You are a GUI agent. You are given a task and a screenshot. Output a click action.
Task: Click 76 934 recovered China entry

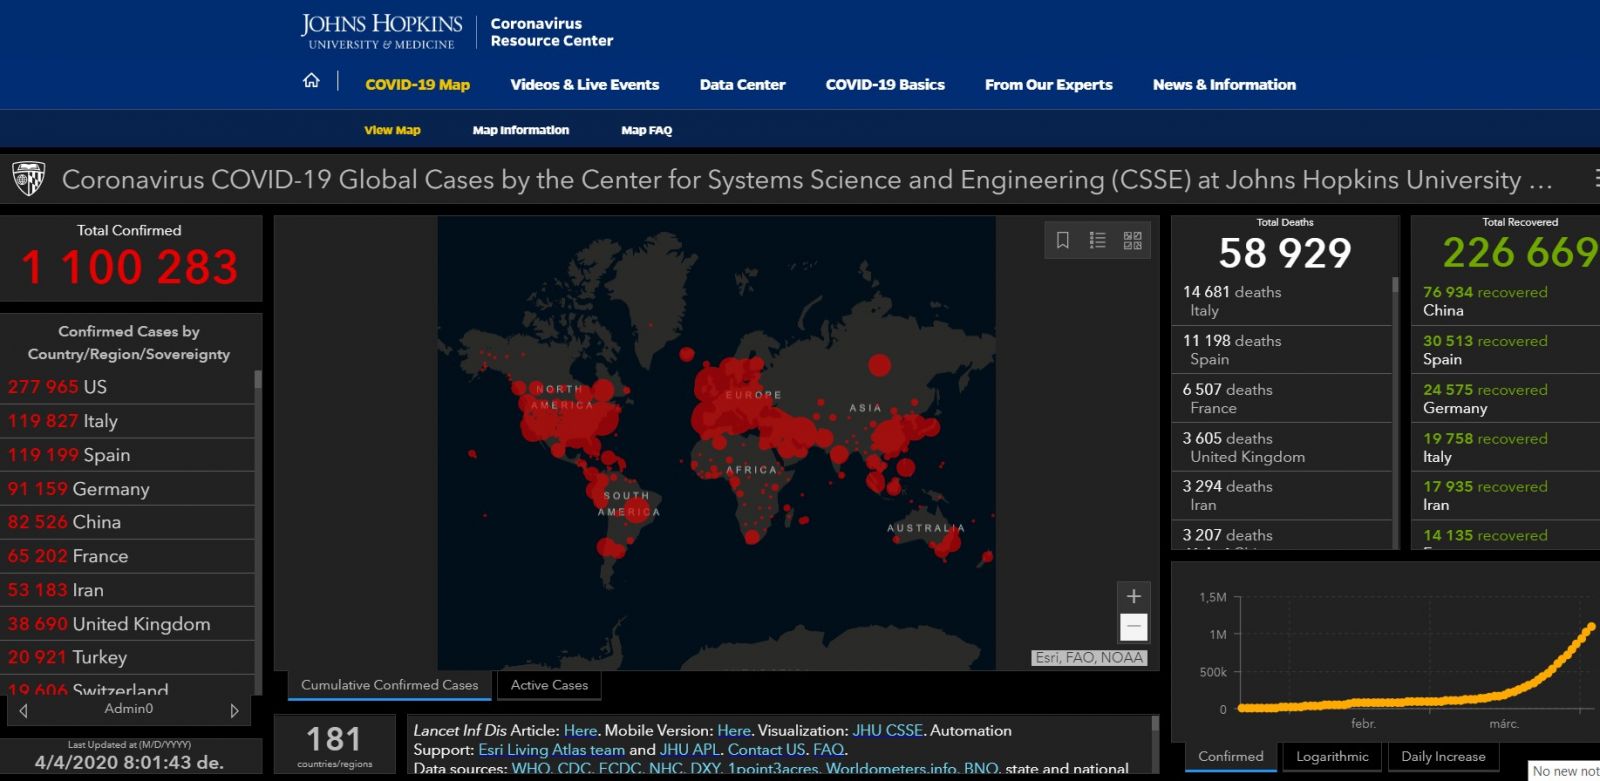[x=1507, y=301]
